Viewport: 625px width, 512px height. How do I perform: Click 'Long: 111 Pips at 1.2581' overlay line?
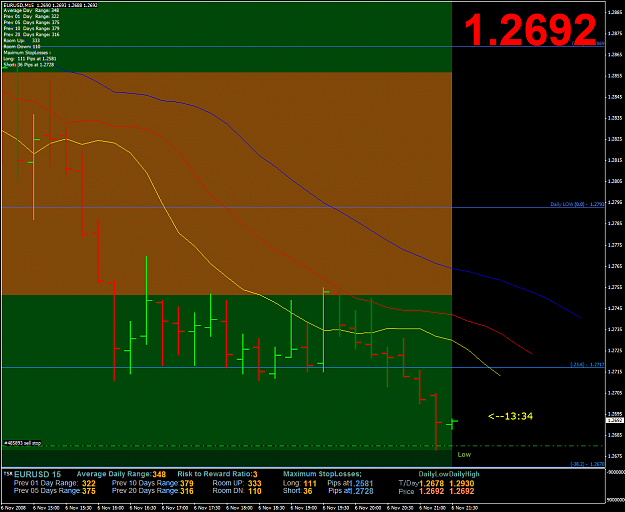pyautogui.click(x=29, y=59)
